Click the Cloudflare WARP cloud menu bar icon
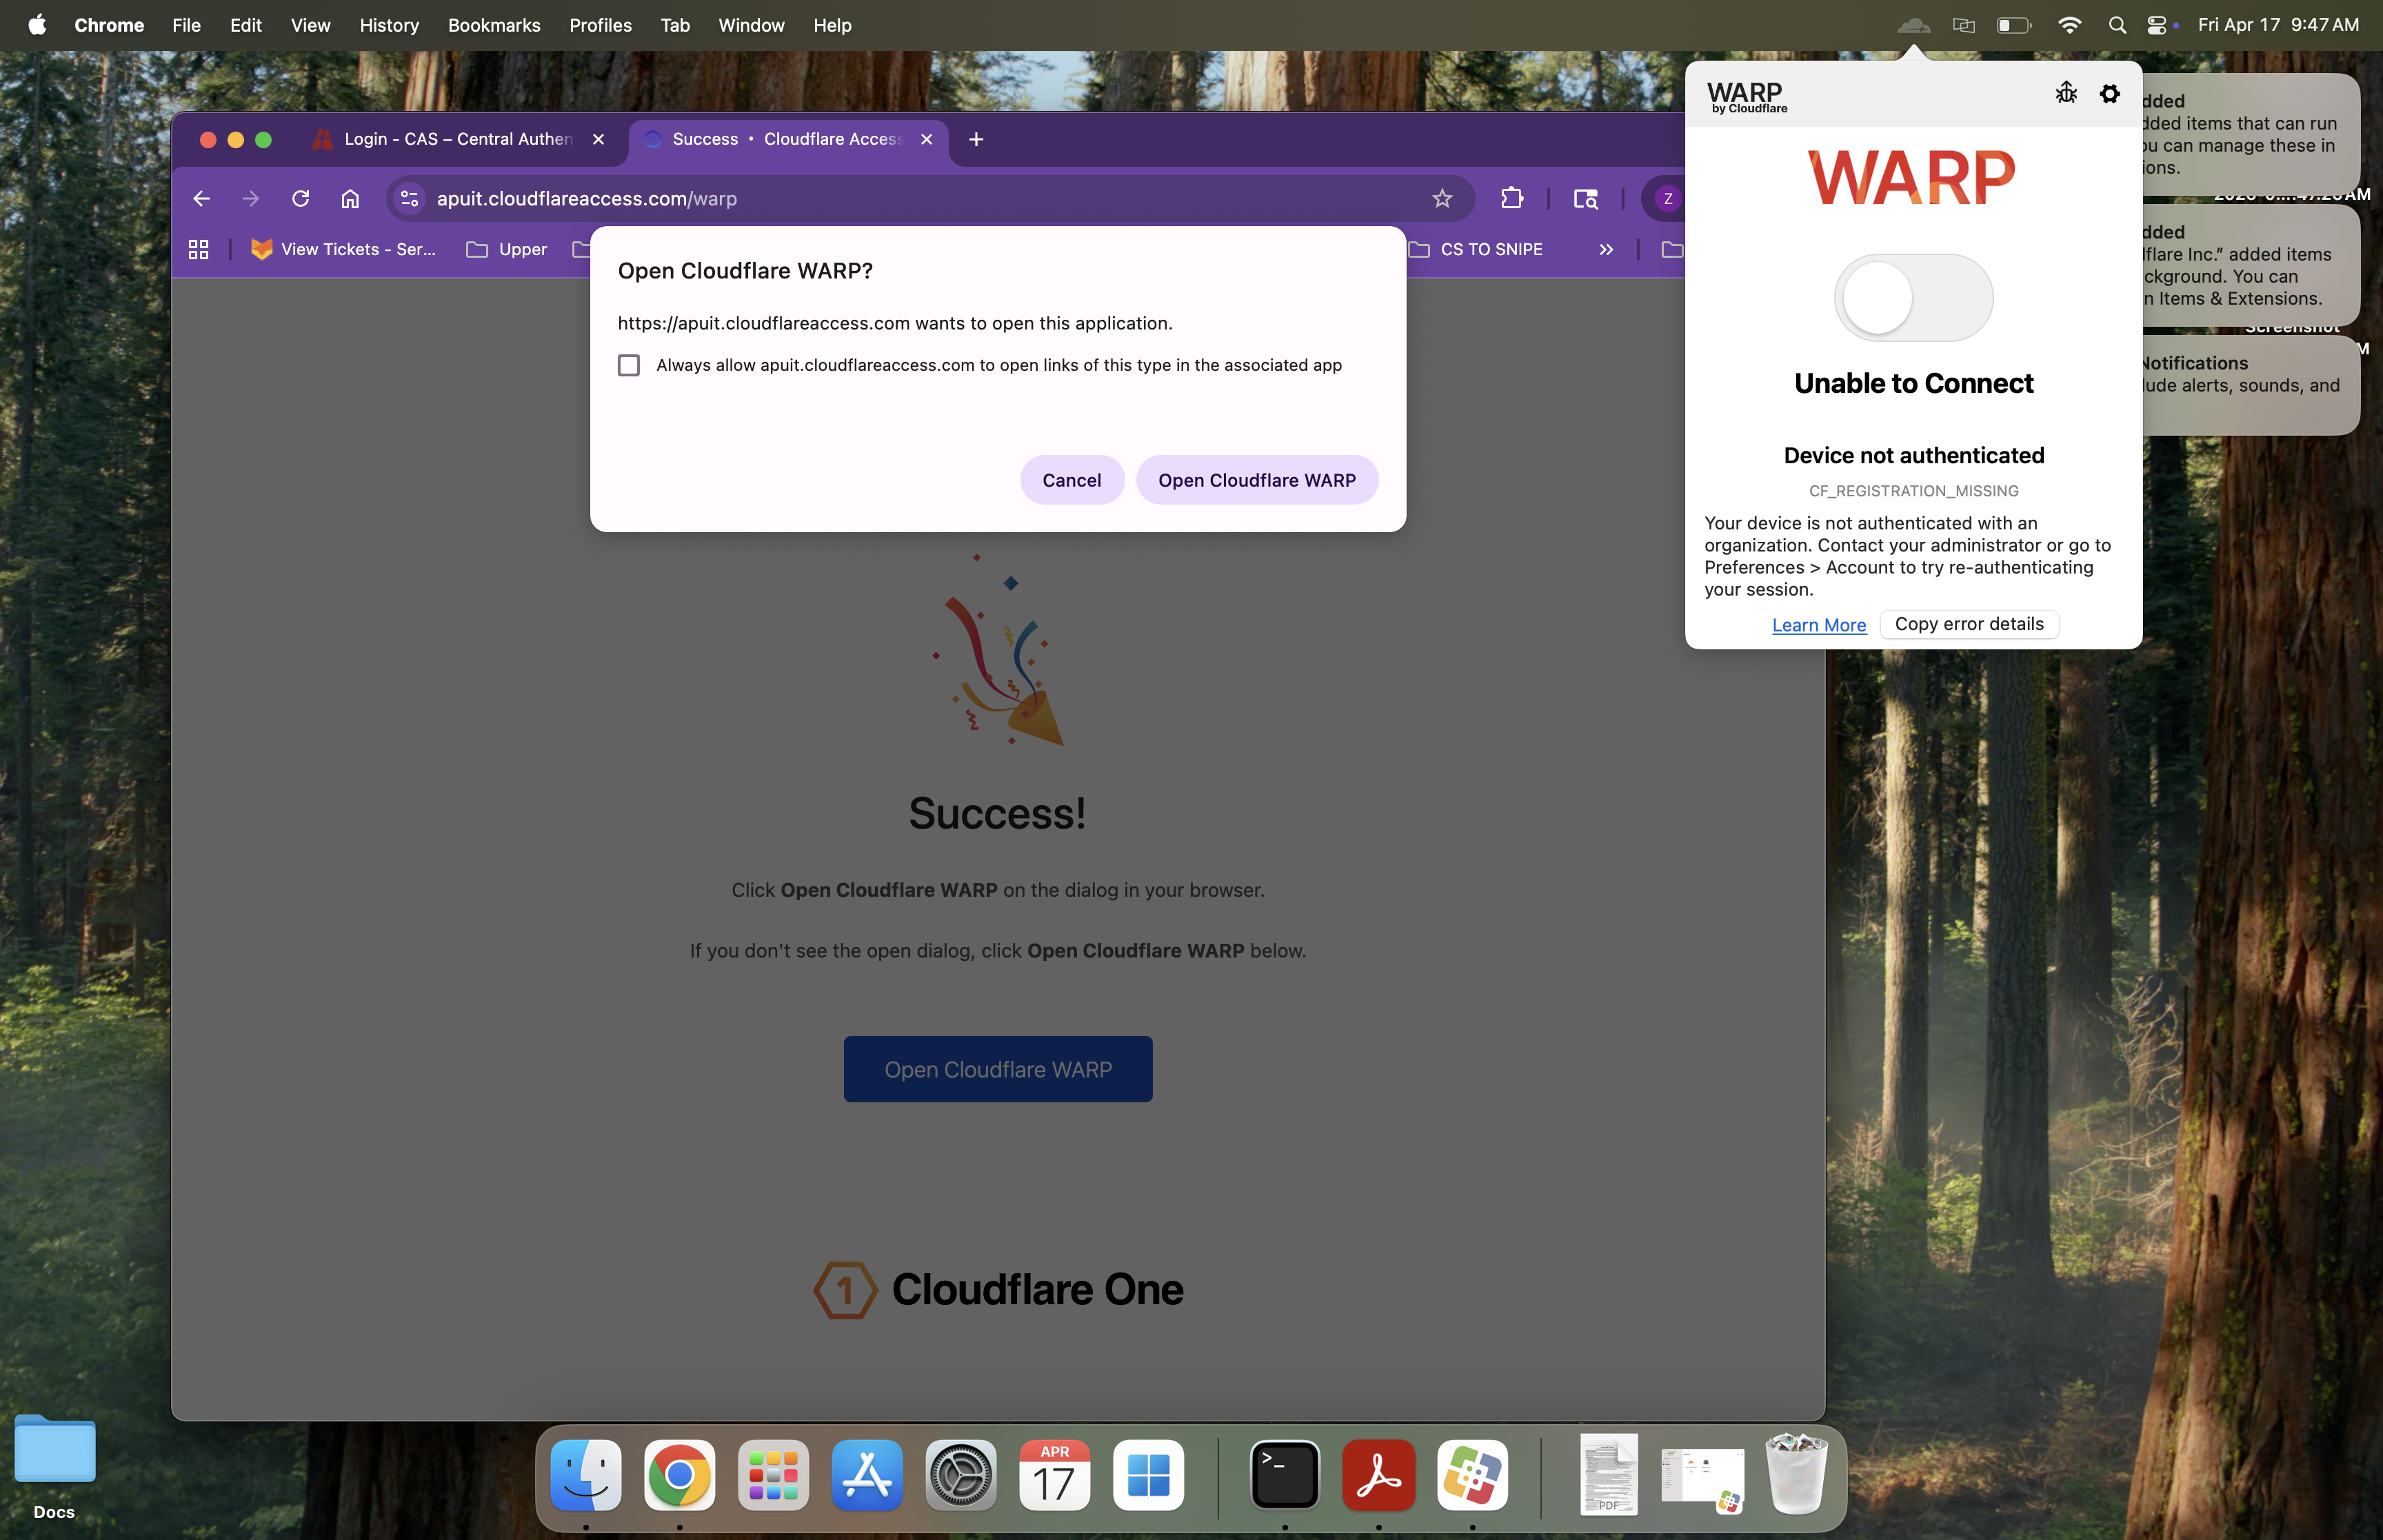Viewport: 2383px width, 1540px height. tap(1912, 25)
